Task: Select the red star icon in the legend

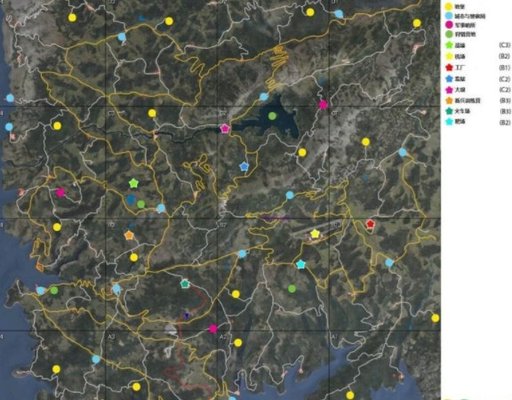Action: point(449,67)
